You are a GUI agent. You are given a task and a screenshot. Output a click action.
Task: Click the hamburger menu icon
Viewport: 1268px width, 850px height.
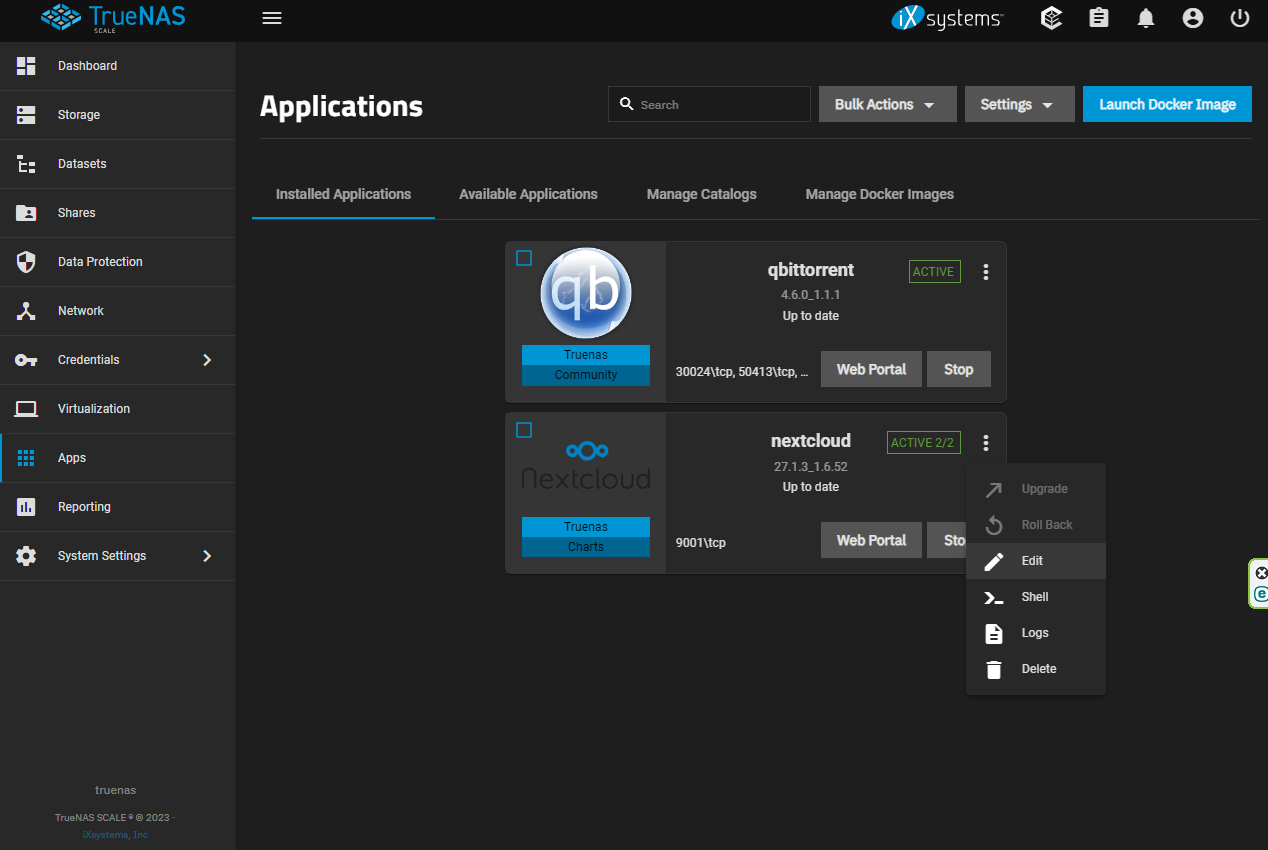(271, 18)
